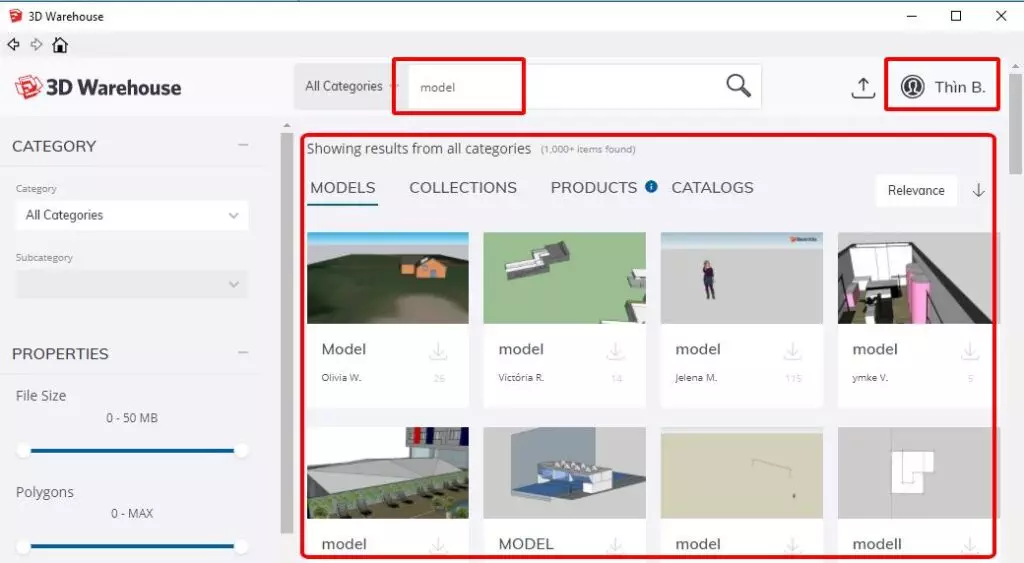Switch to the MODELS tab

pyautogui.click(x=342, y=188)
